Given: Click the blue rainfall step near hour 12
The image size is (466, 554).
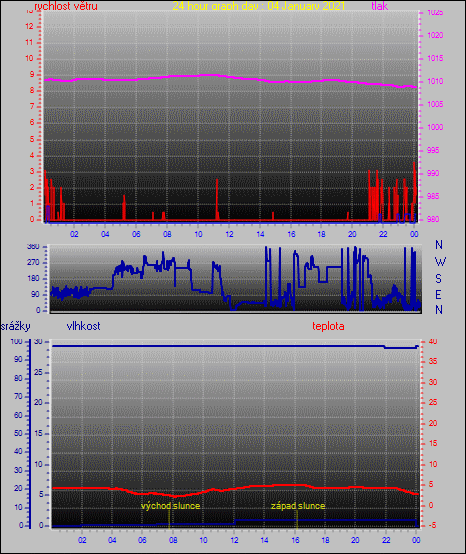Looking at the screenshot, I should 235,521.
